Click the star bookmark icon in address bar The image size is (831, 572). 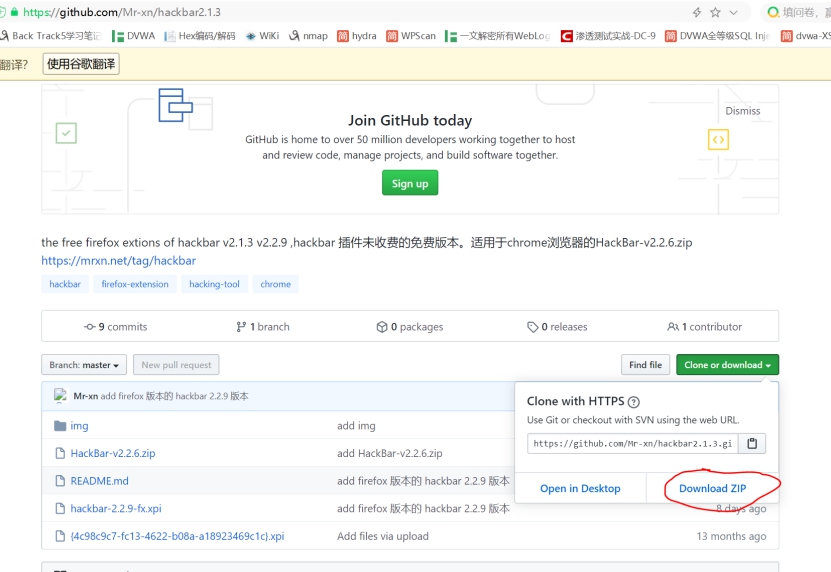pos(715,12)
